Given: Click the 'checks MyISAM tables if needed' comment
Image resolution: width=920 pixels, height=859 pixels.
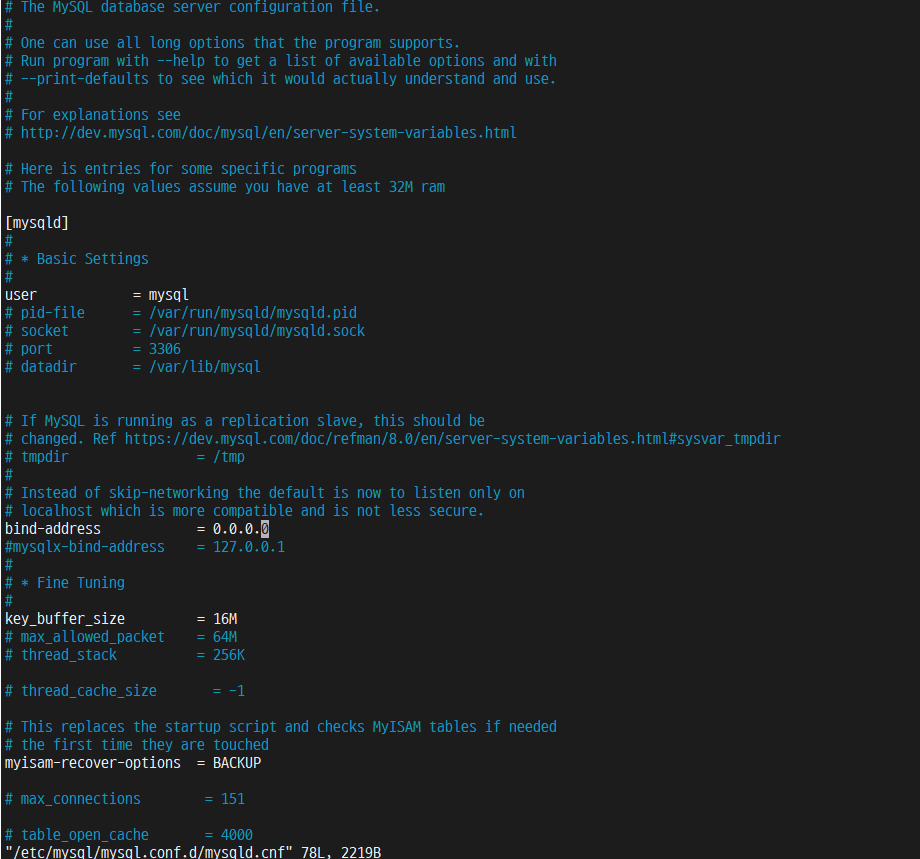Looking at the screenshot, I should tap(280, 726).
